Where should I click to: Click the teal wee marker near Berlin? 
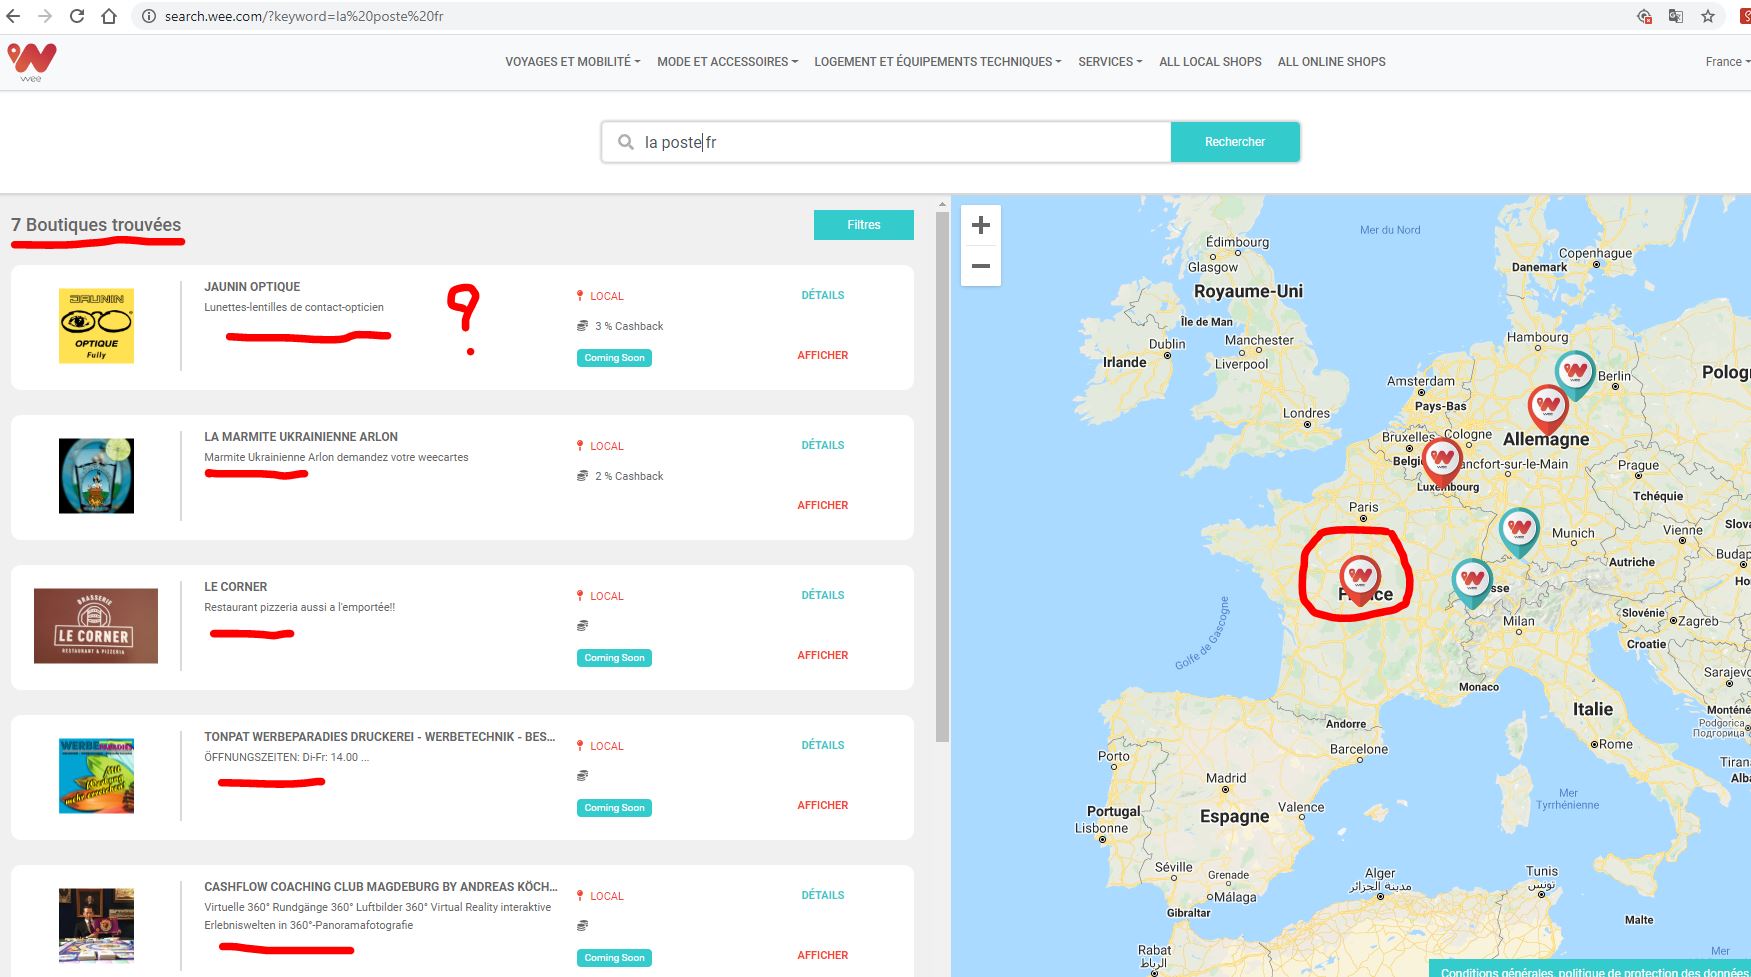point(1575,373)
